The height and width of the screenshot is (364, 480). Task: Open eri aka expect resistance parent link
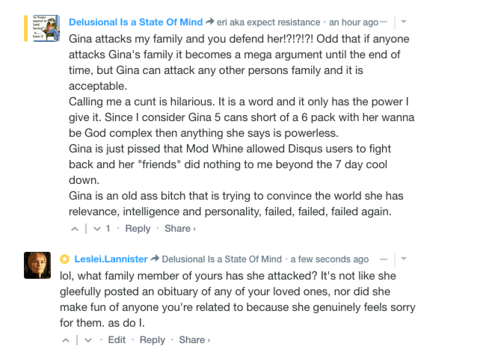pyautogui.click(x=268, y=22)
